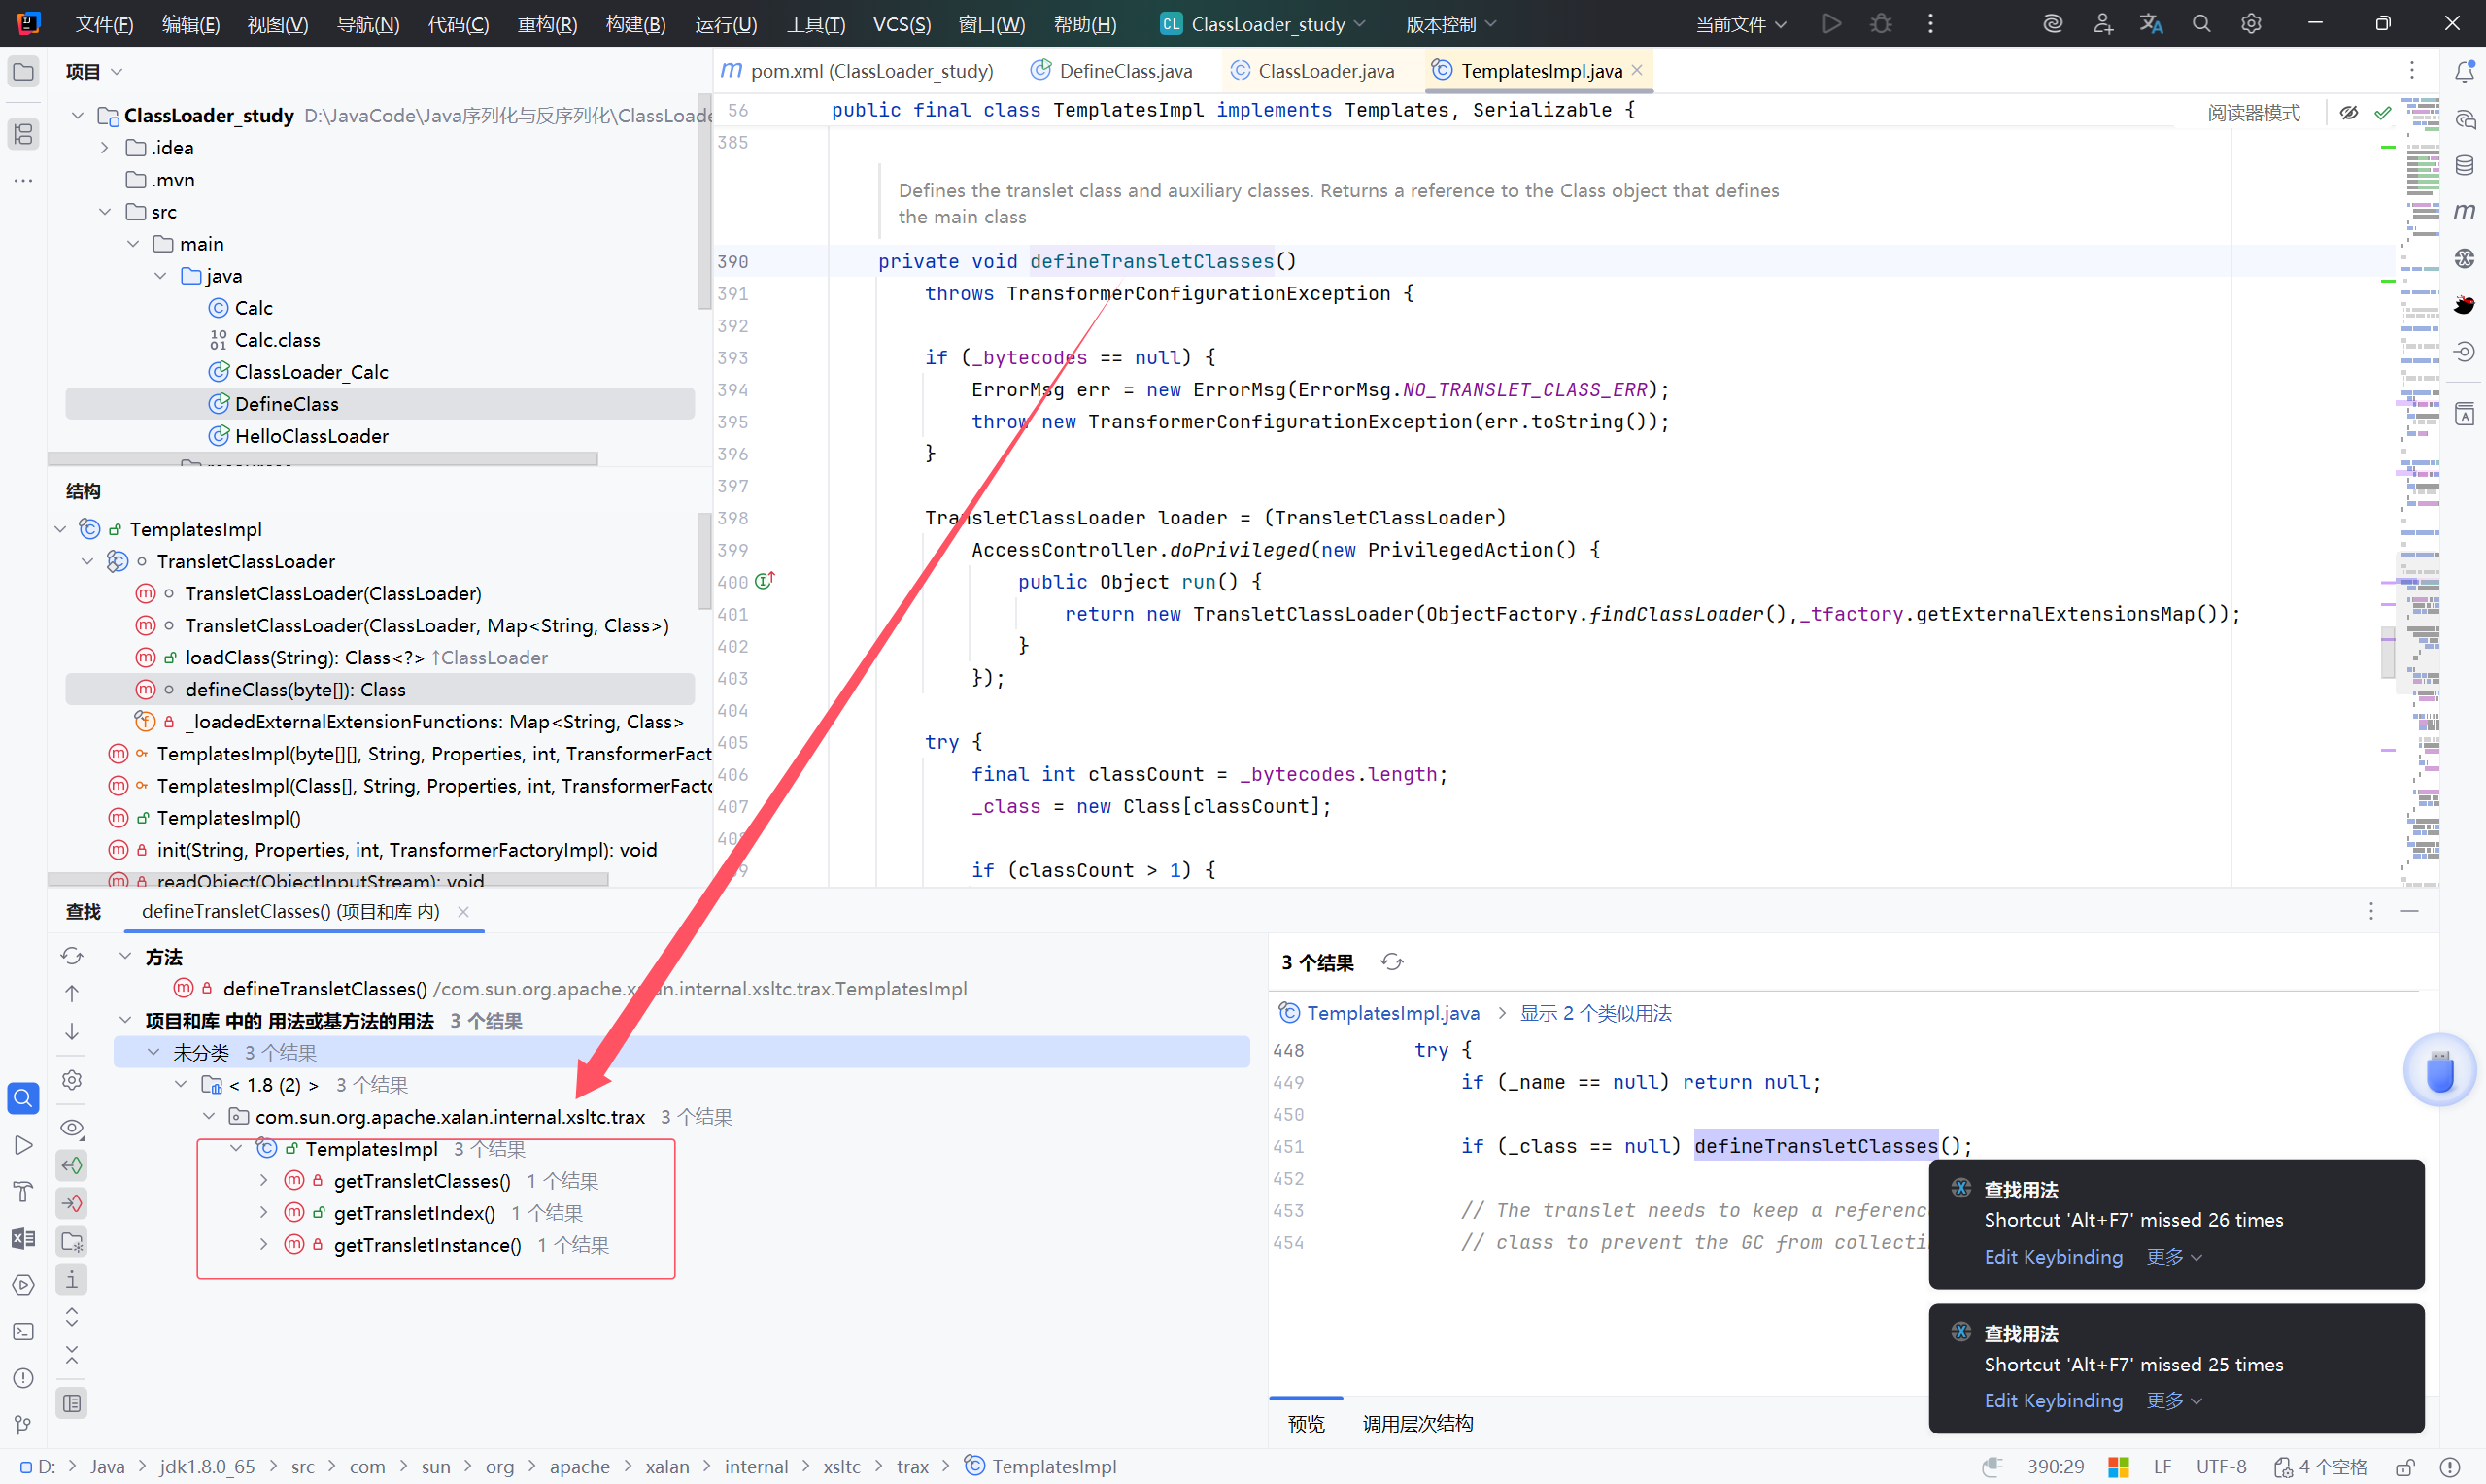This screenshot has width=2486, height=1484.
Task: Click the Run button in the toolbar
Action: (x=1831, y=23)
